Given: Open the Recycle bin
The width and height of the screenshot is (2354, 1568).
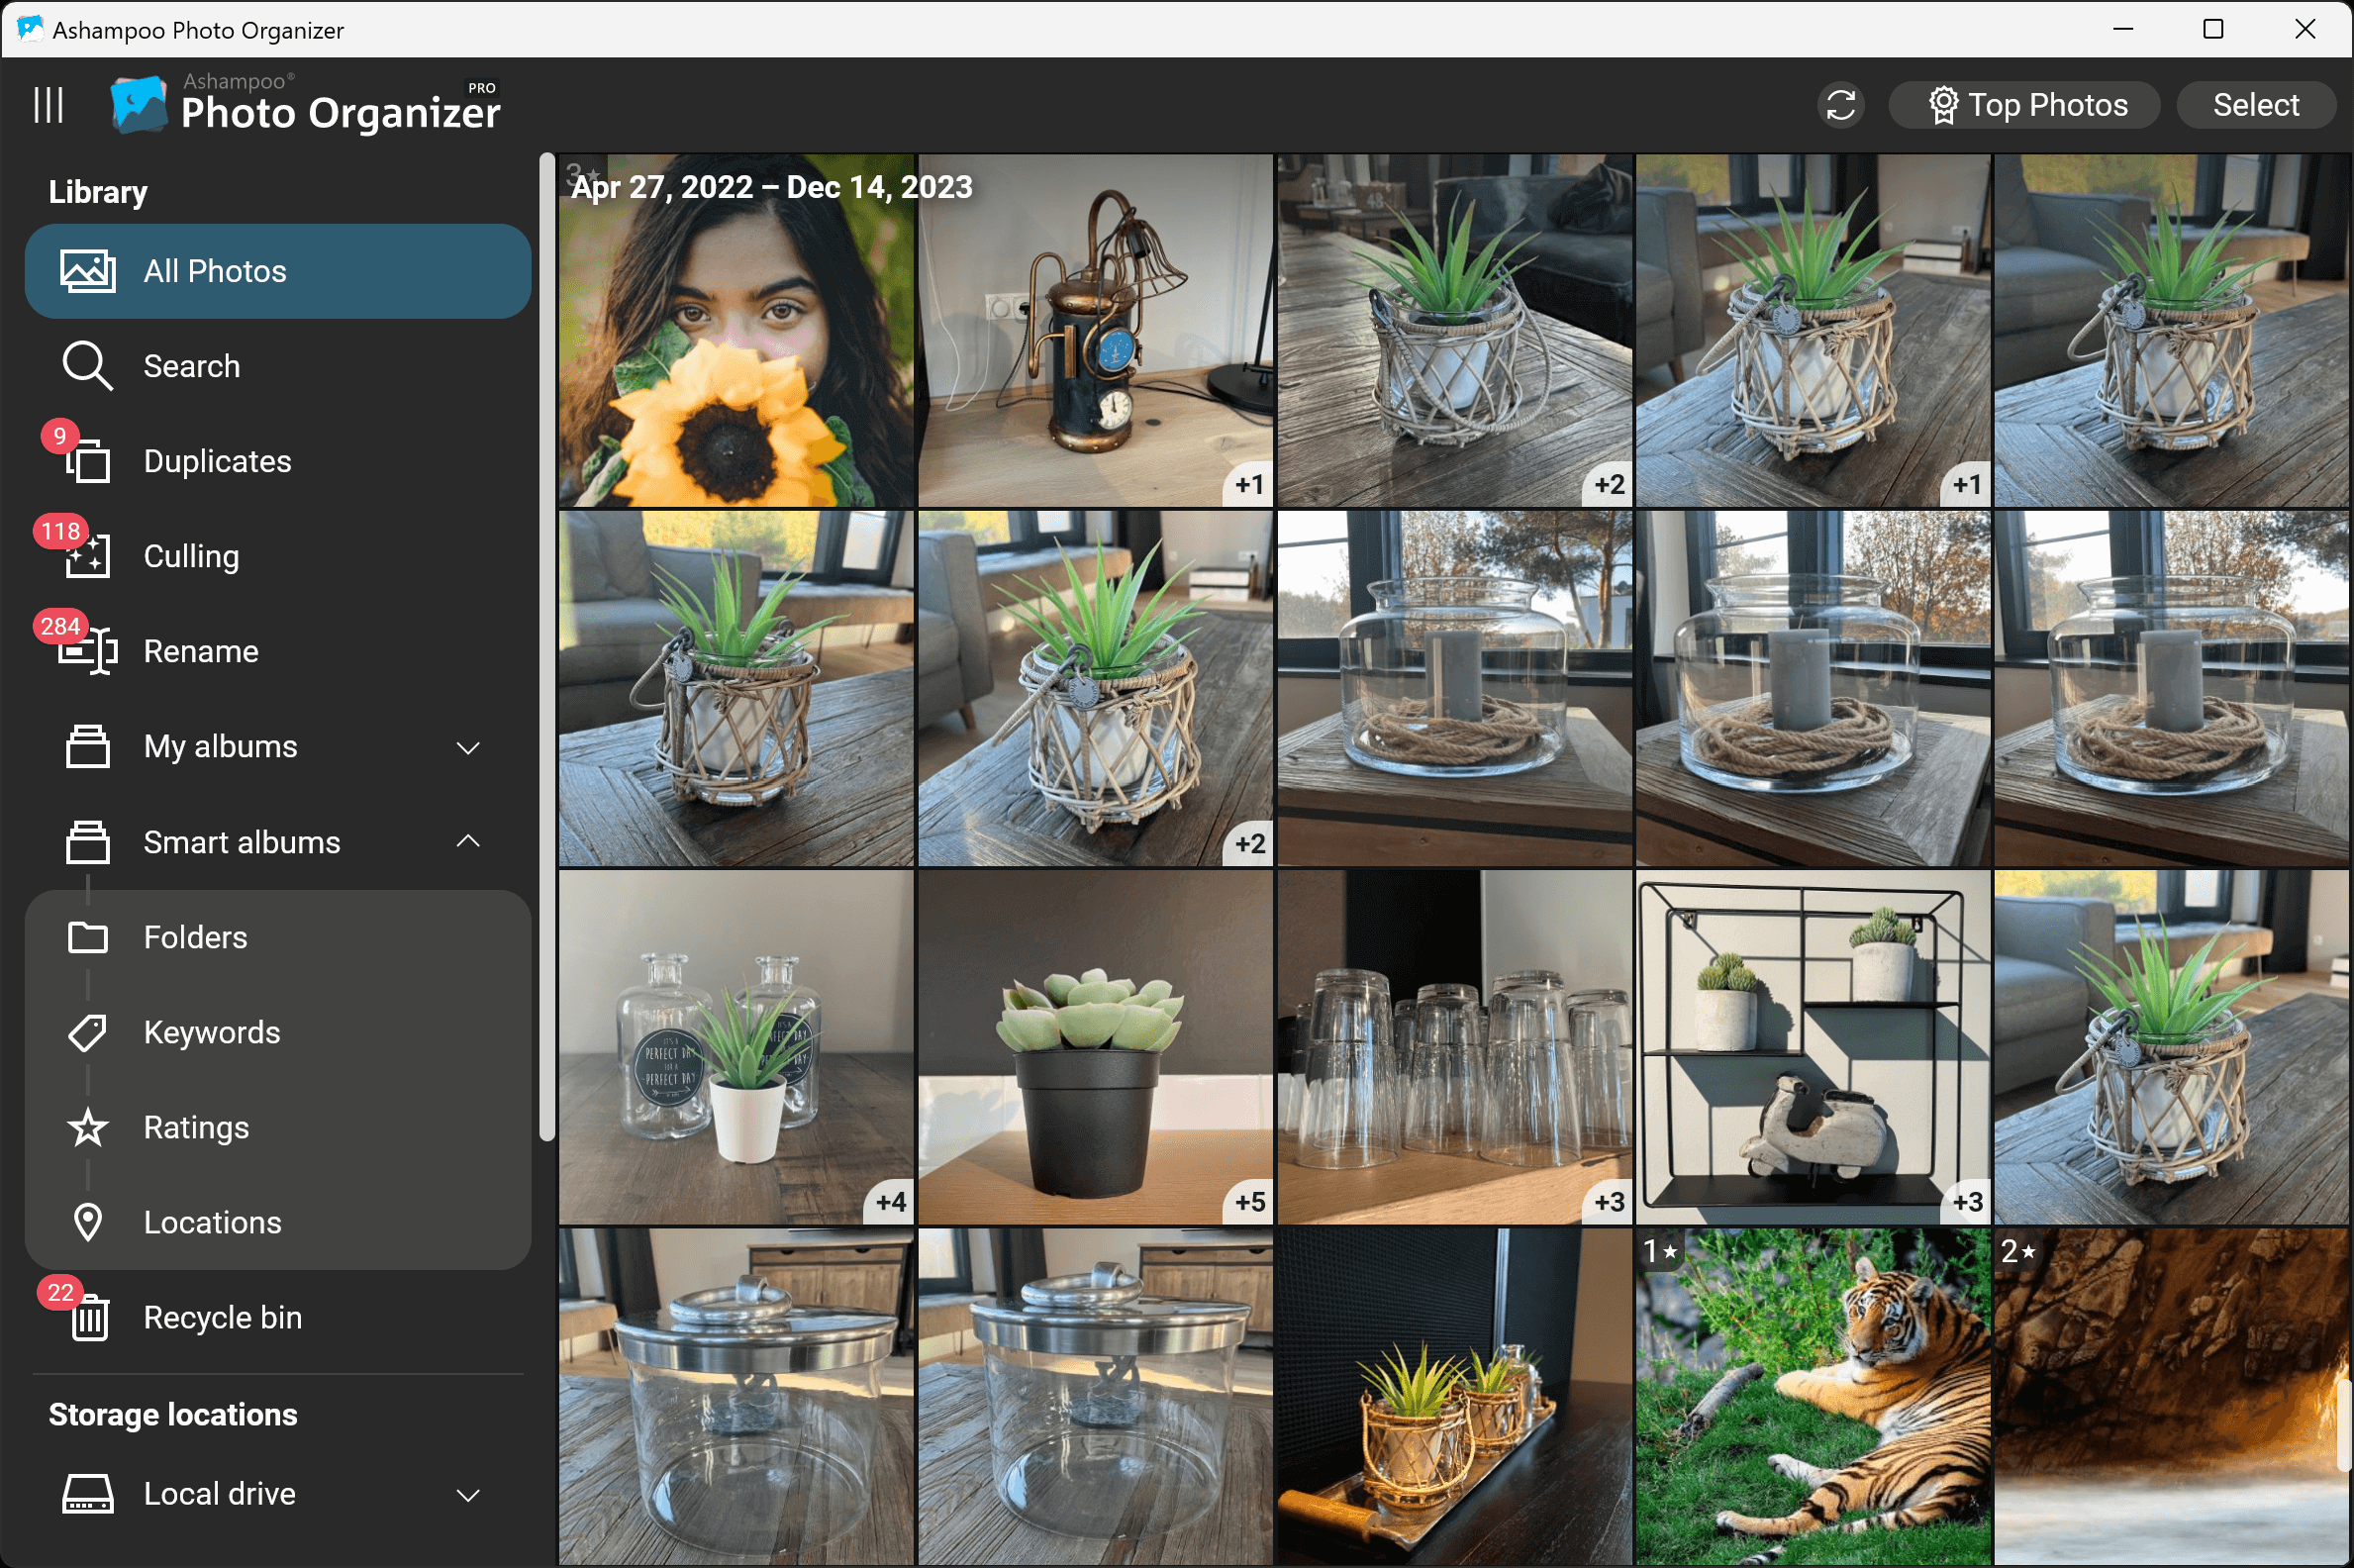Looking at the screenshot, I should click(222, 1317).
